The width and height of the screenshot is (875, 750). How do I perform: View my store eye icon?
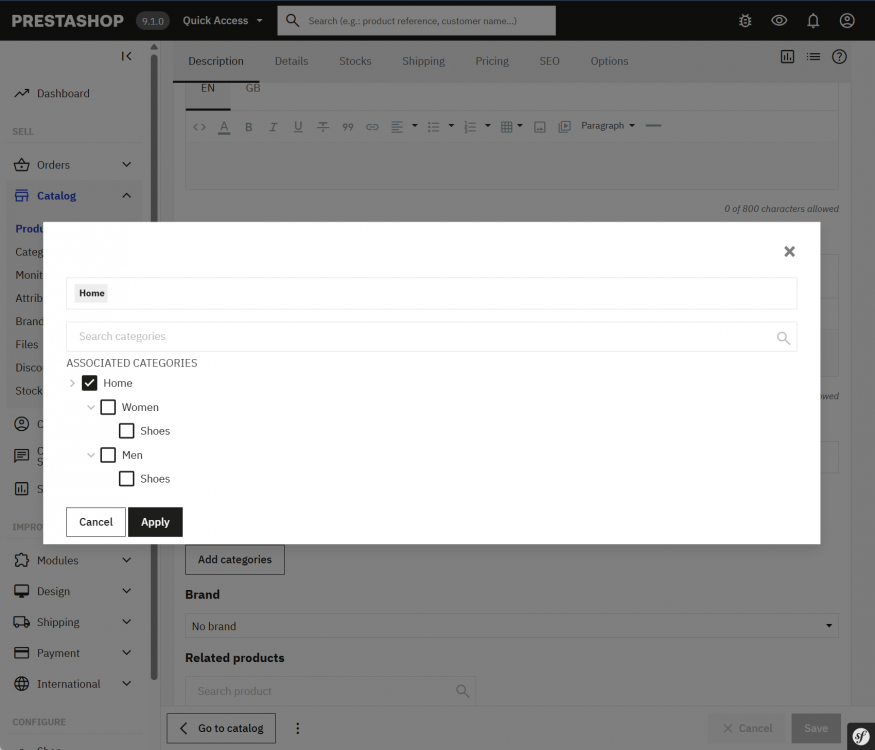tap(779, 21)
